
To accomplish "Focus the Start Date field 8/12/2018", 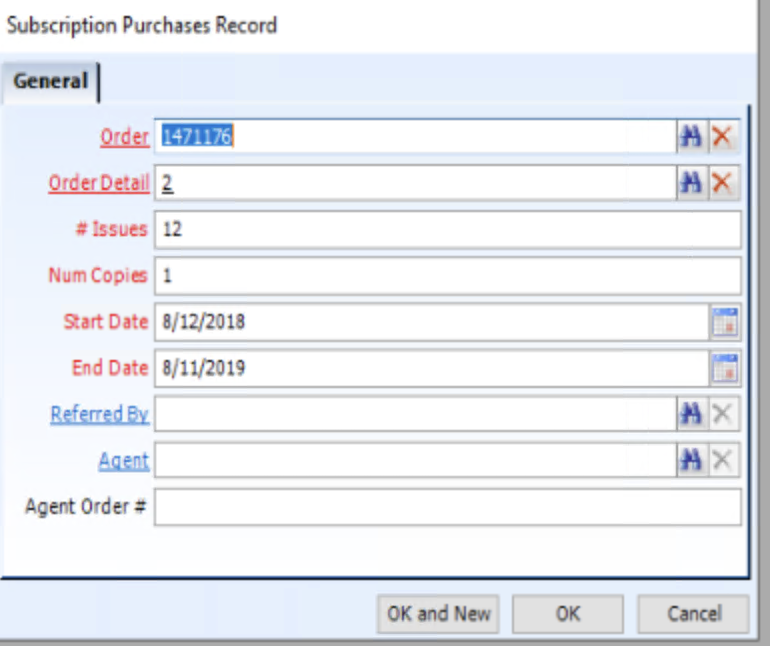I will pos(432,322).
